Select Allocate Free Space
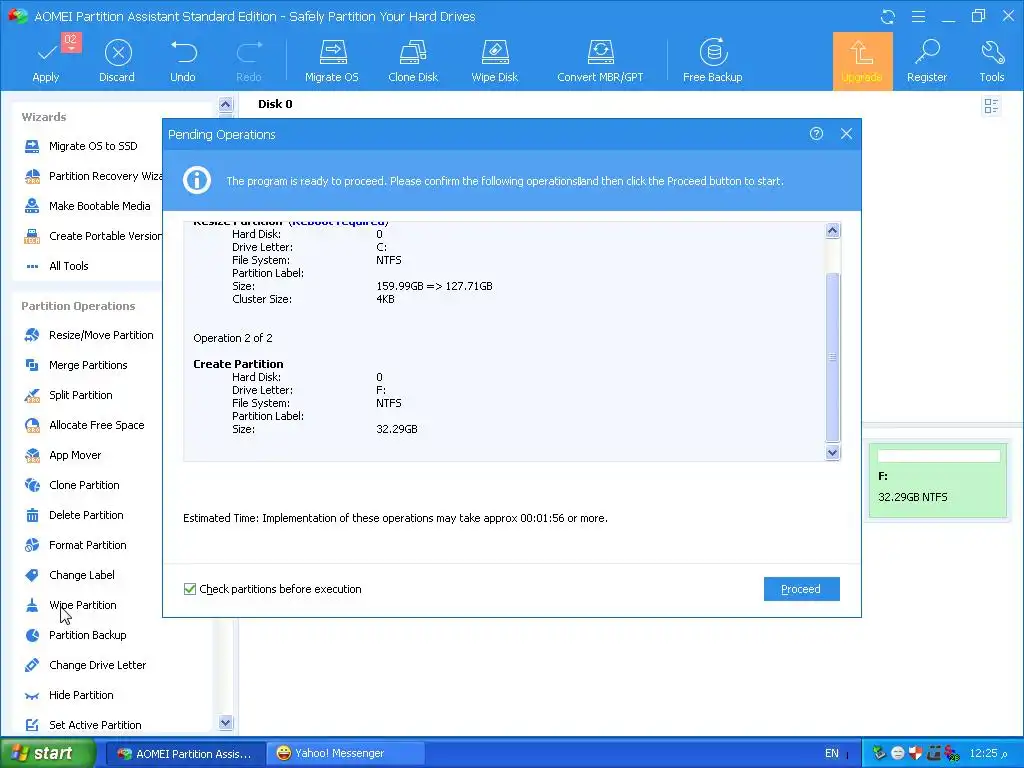The height and width of the screenshot is (768, 1024). tap(84, 425)
